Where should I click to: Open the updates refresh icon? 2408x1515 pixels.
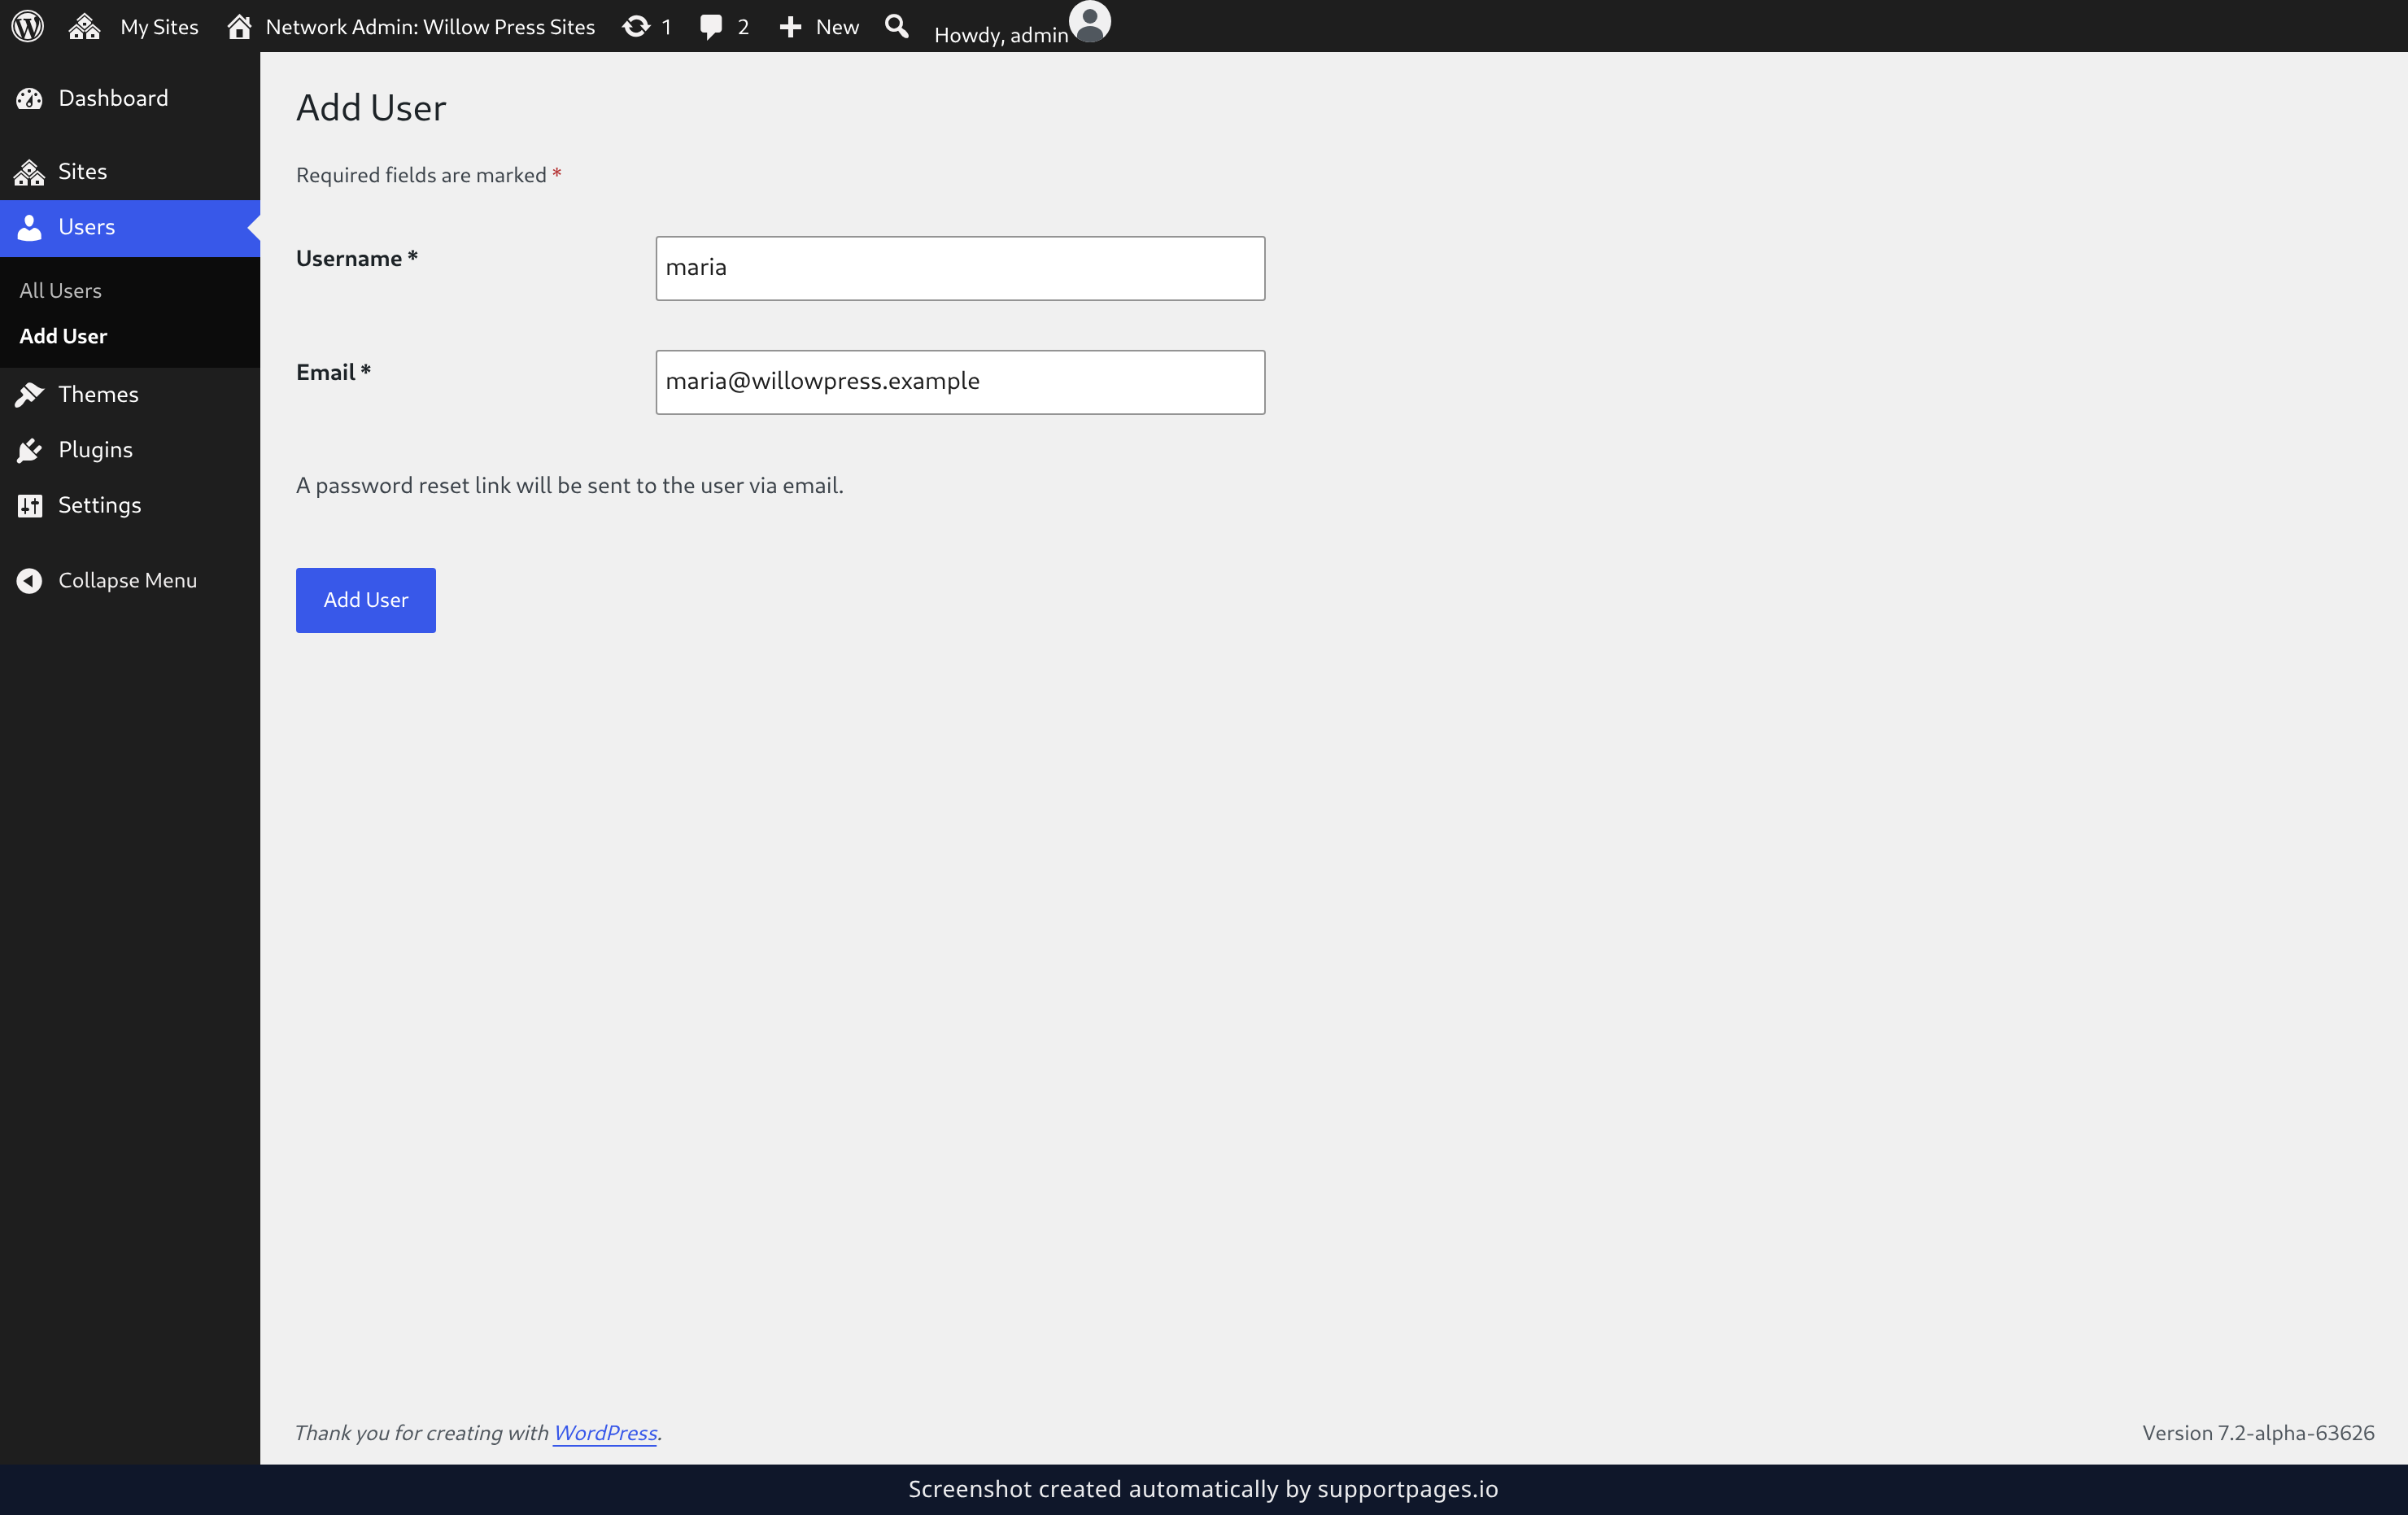(x=636, y=26)
